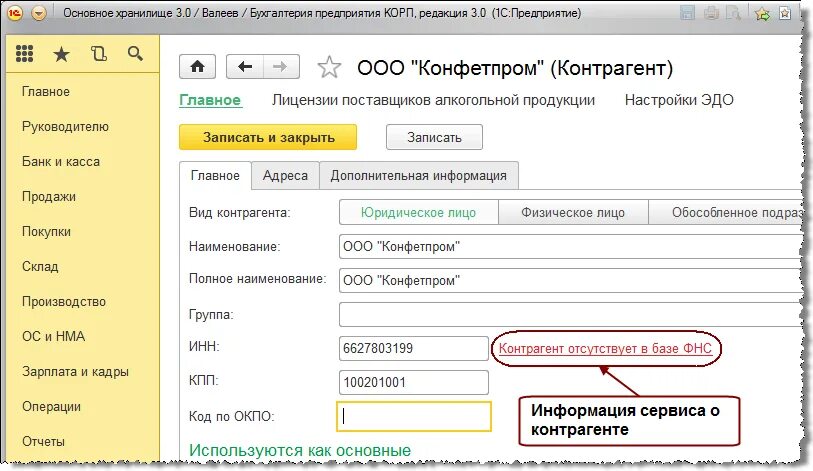Open Контрагент отсутствует в базе ФНС link
The width and height of the screenshot is (813, 471).
pyautogui.click(x=605, y=349)
